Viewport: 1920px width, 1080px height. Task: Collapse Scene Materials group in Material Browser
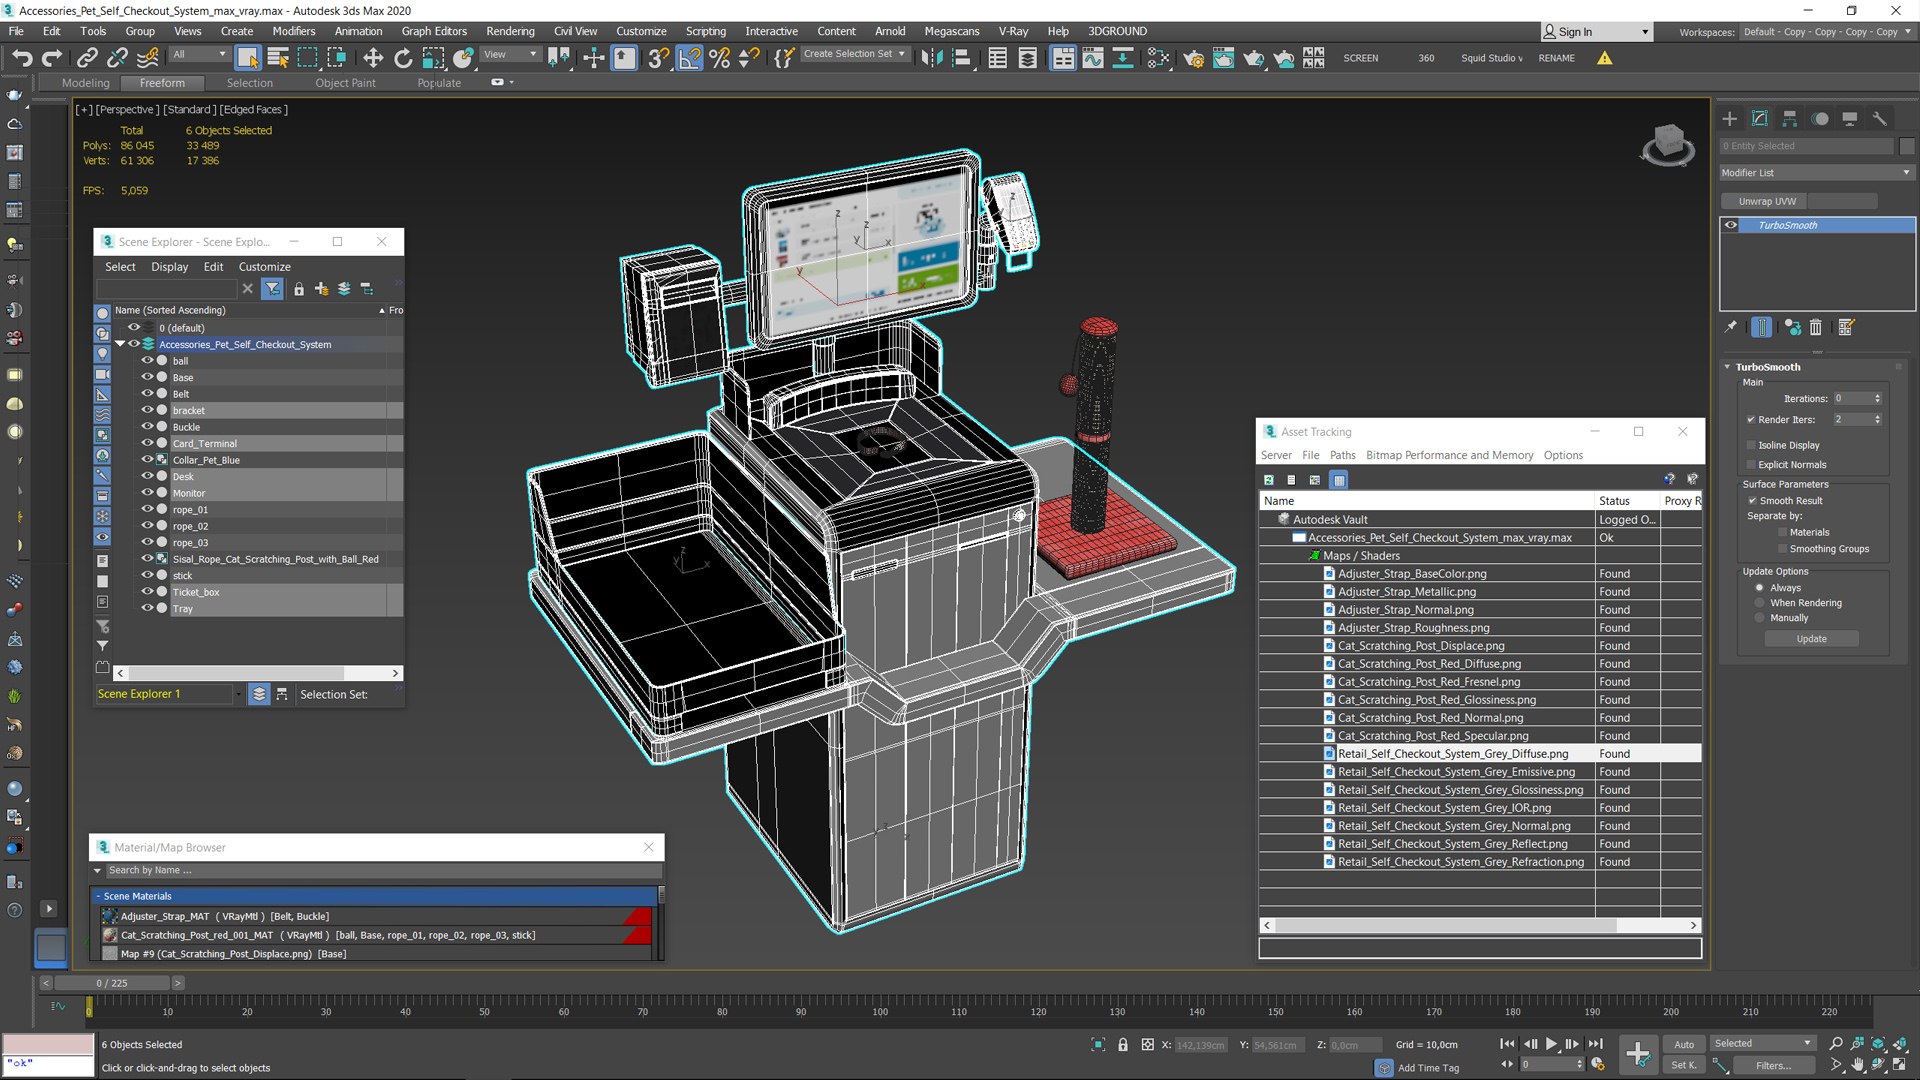point(99,897)
